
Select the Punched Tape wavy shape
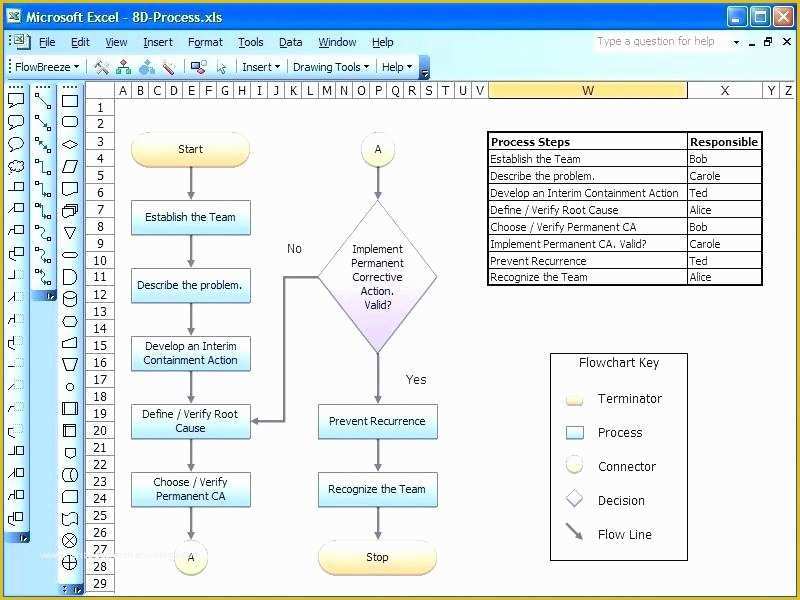click(x=70, y=519)
